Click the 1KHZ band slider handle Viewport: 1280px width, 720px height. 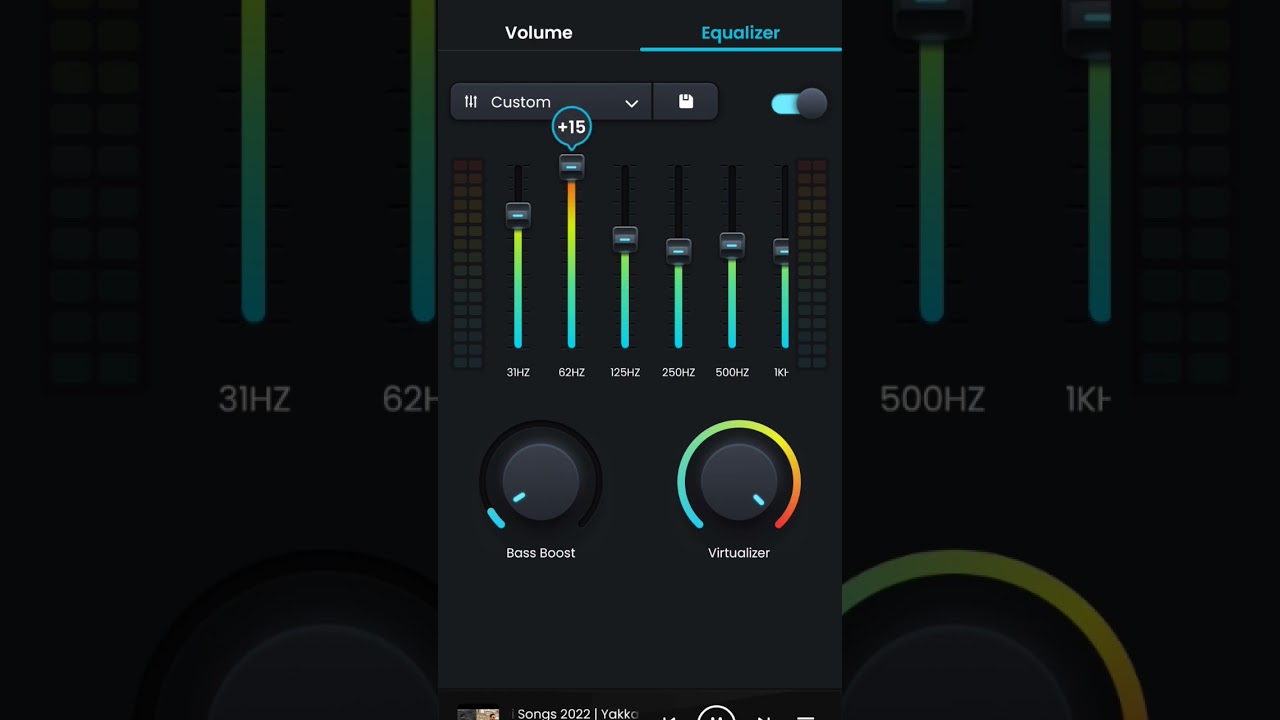[x=781, y=251]
